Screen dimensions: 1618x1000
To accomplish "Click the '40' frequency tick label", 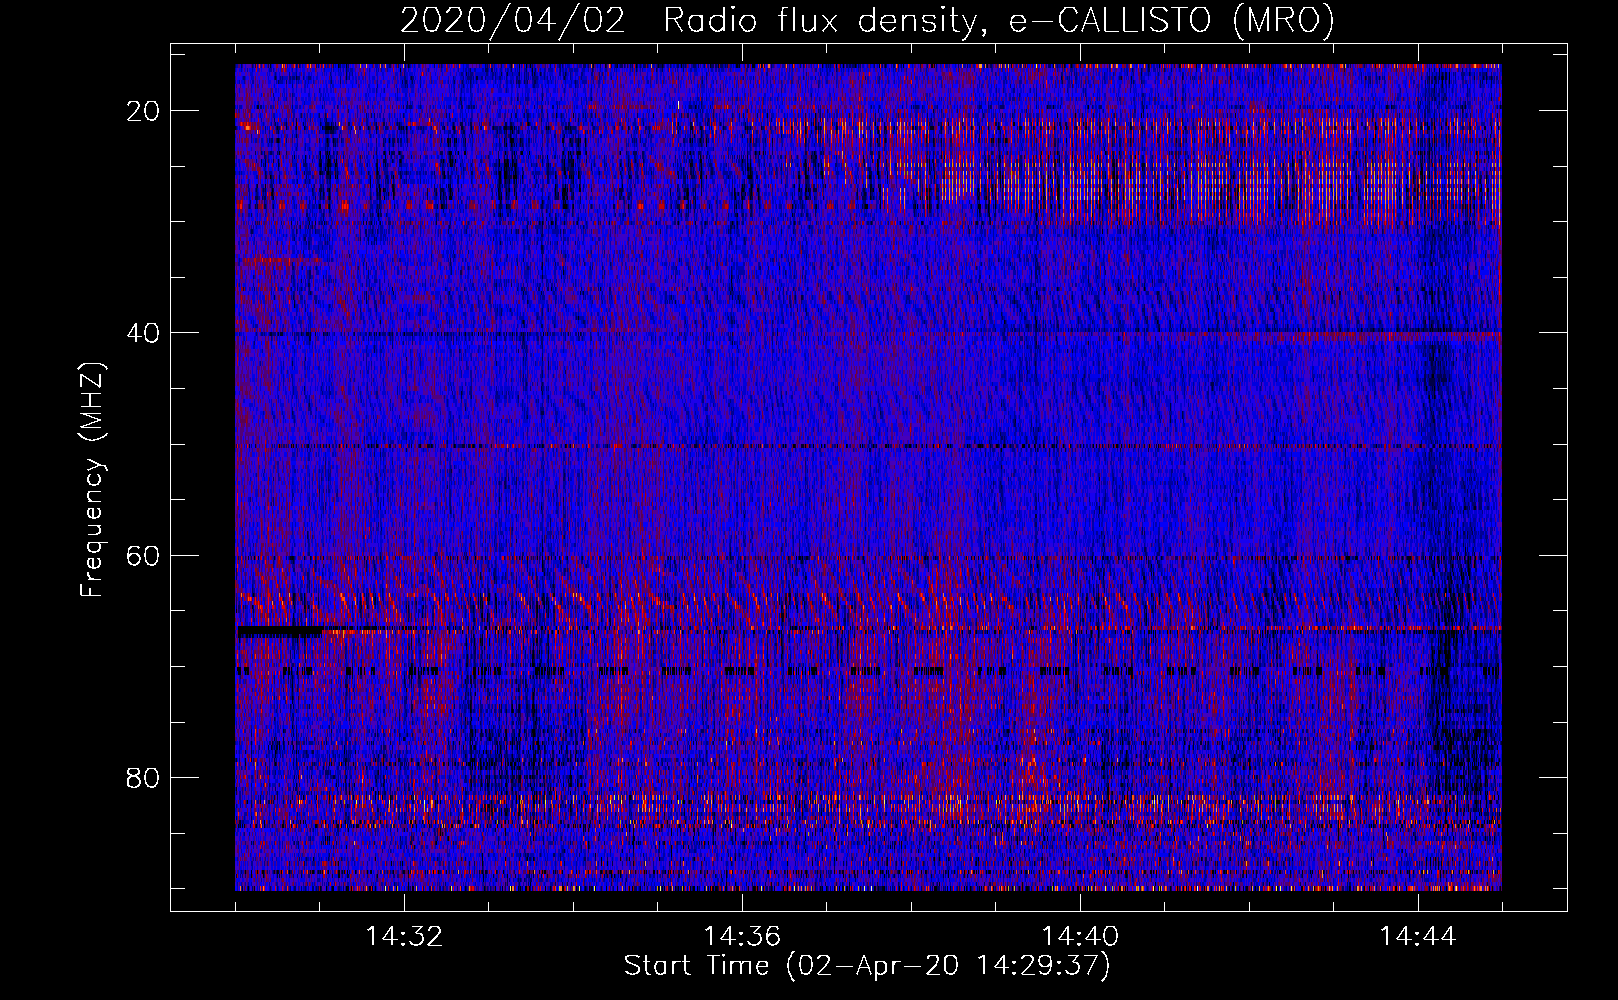I will tap(143, 333).
